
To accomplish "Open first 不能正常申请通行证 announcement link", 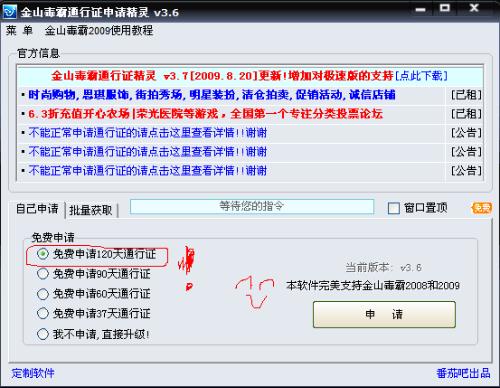I will coord(148,133).
